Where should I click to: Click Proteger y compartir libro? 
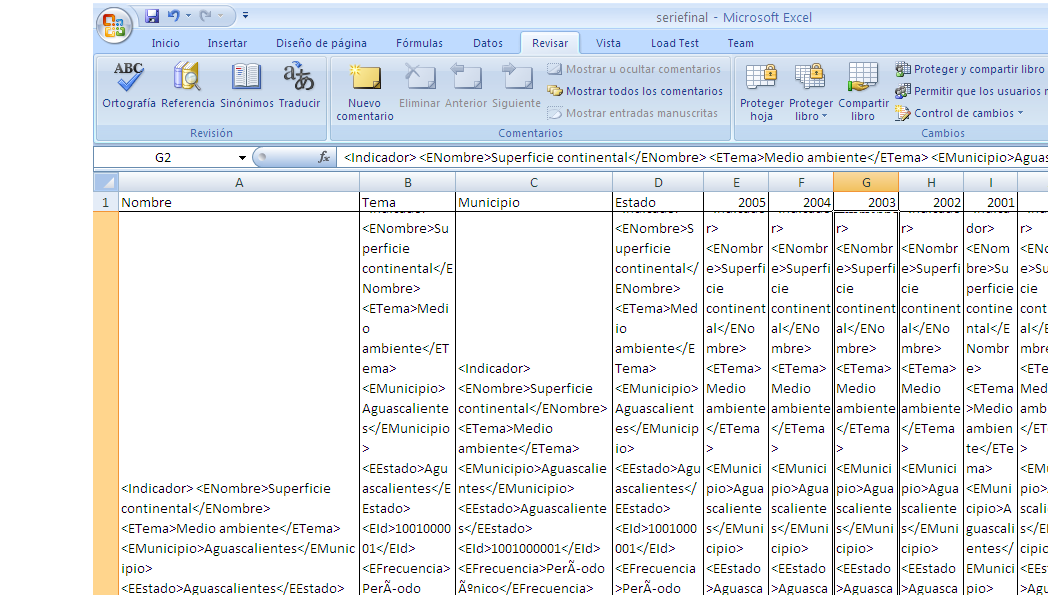coord(970,69)
